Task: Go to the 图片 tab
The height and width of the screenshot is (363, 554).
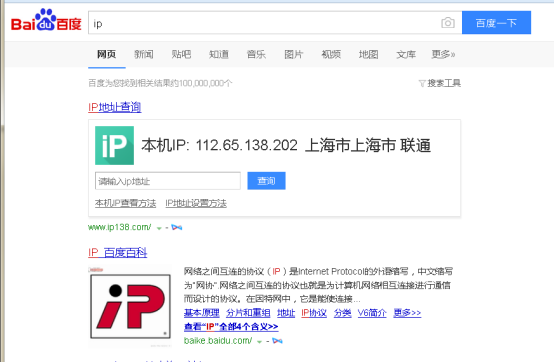Action: (294, 54)
